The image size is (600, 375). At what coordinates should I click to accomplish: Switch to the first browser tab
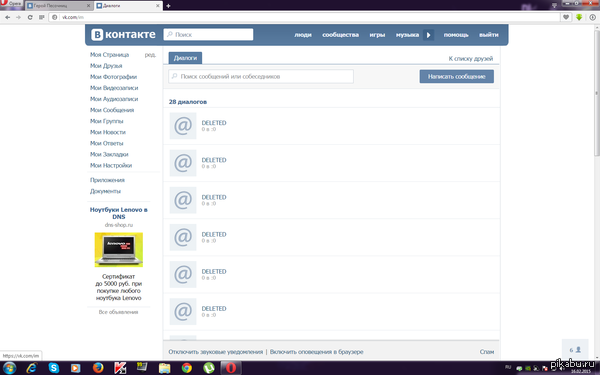[59, 6]
